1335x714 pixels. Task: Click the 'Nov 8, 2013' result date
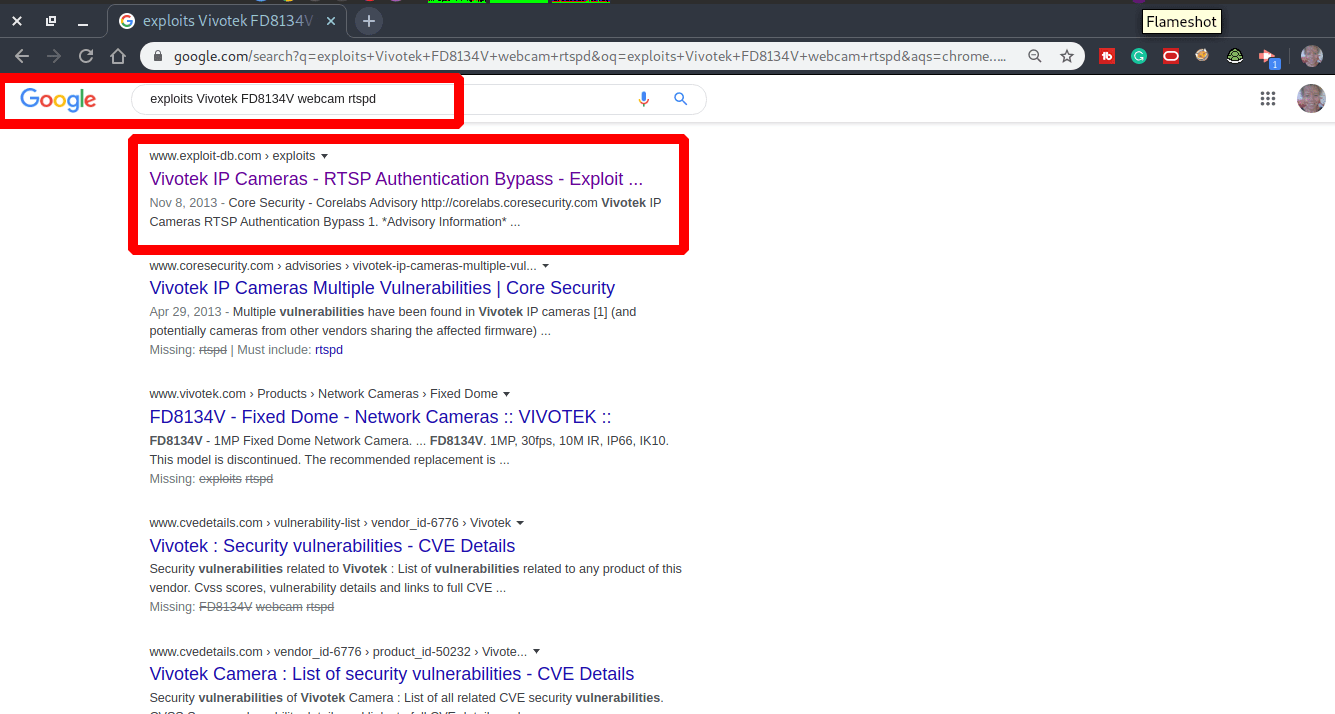coord(183,203)
